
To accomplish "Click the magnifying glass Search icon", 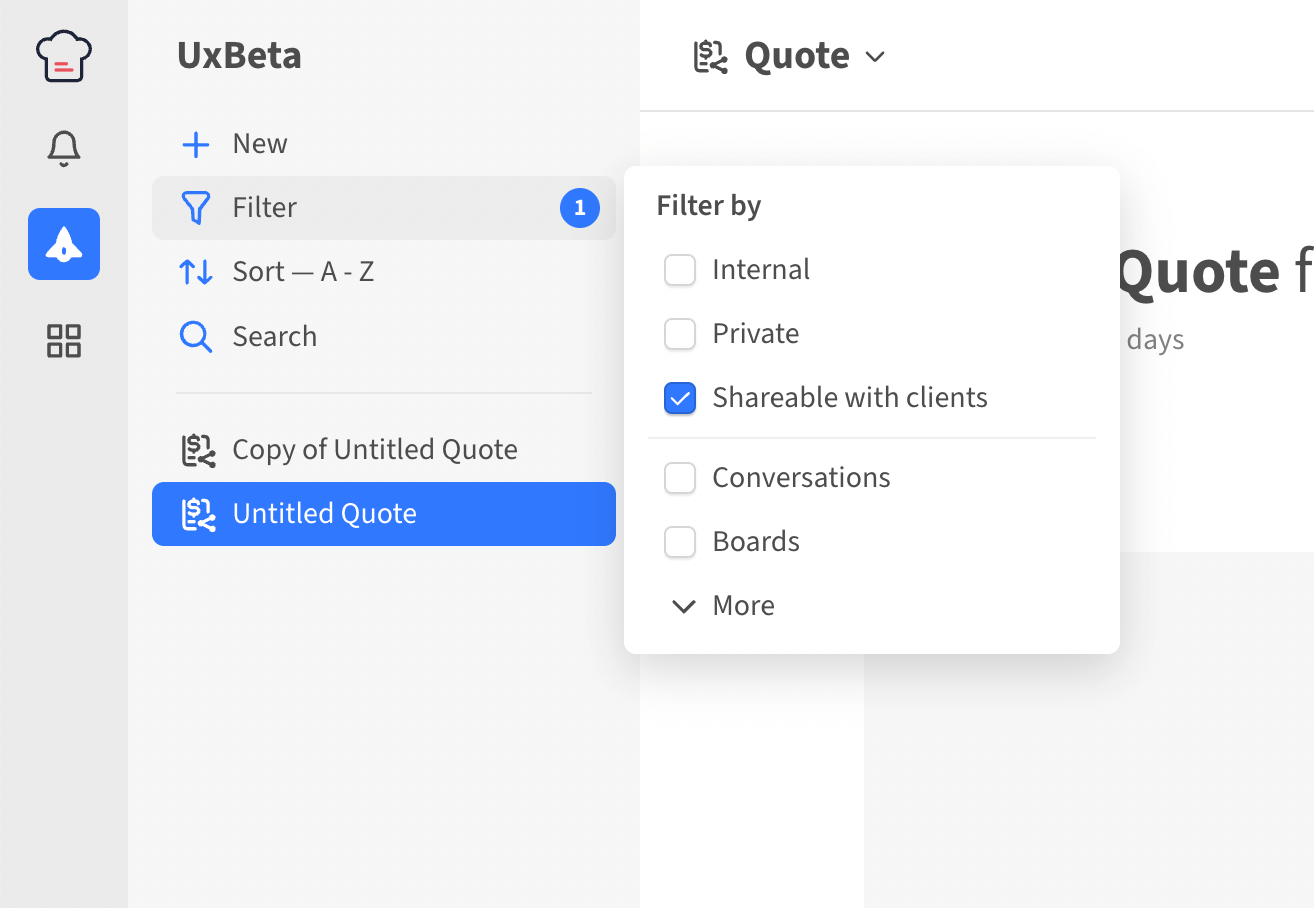I will point(196,337).
